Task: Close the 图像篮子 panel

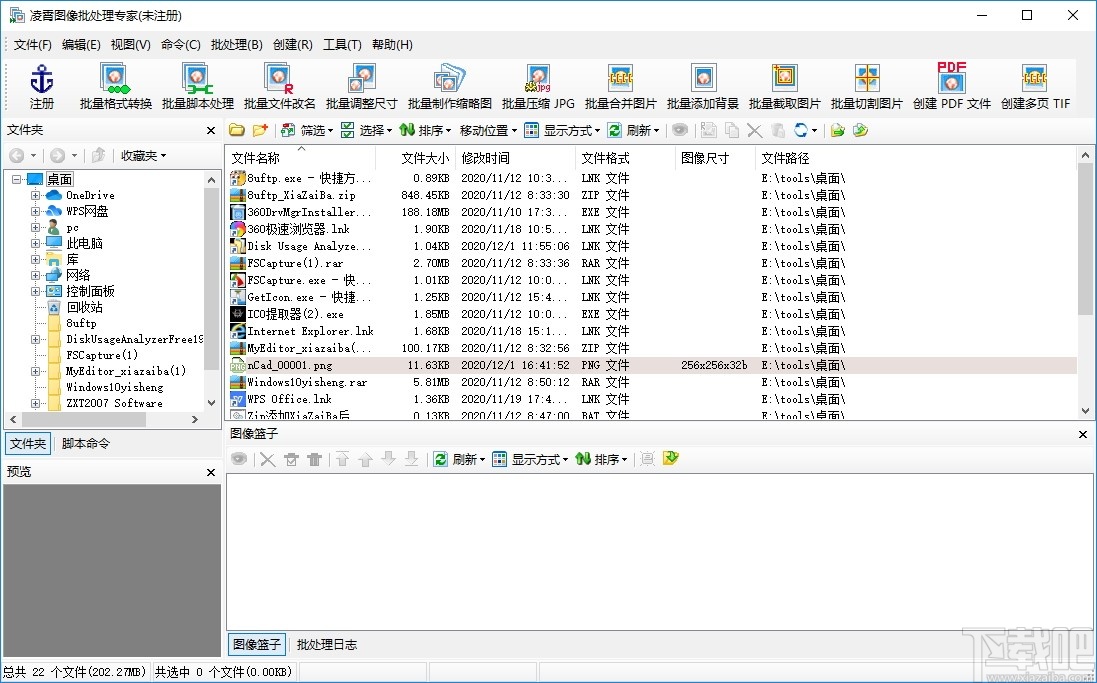Action: pos(1083,435)
